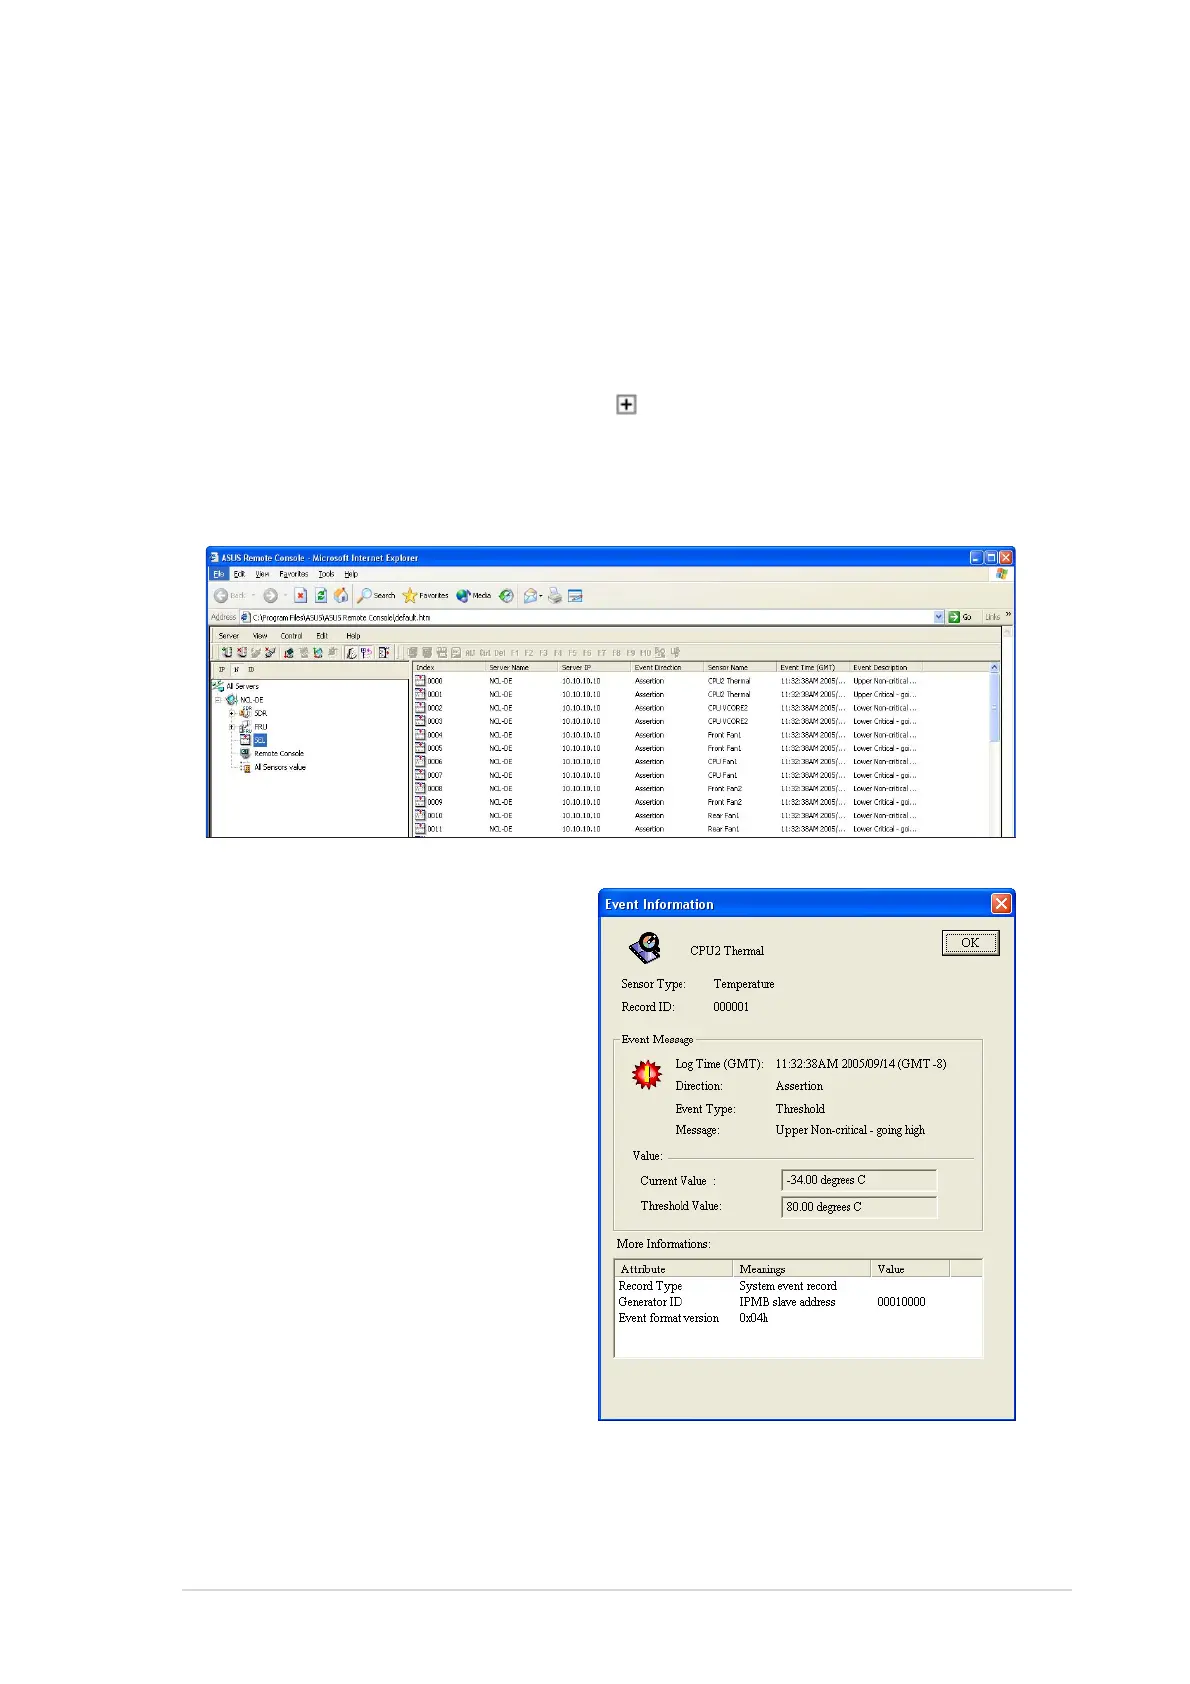Click the IE Refresh toolbar icon

coord(321,595)
